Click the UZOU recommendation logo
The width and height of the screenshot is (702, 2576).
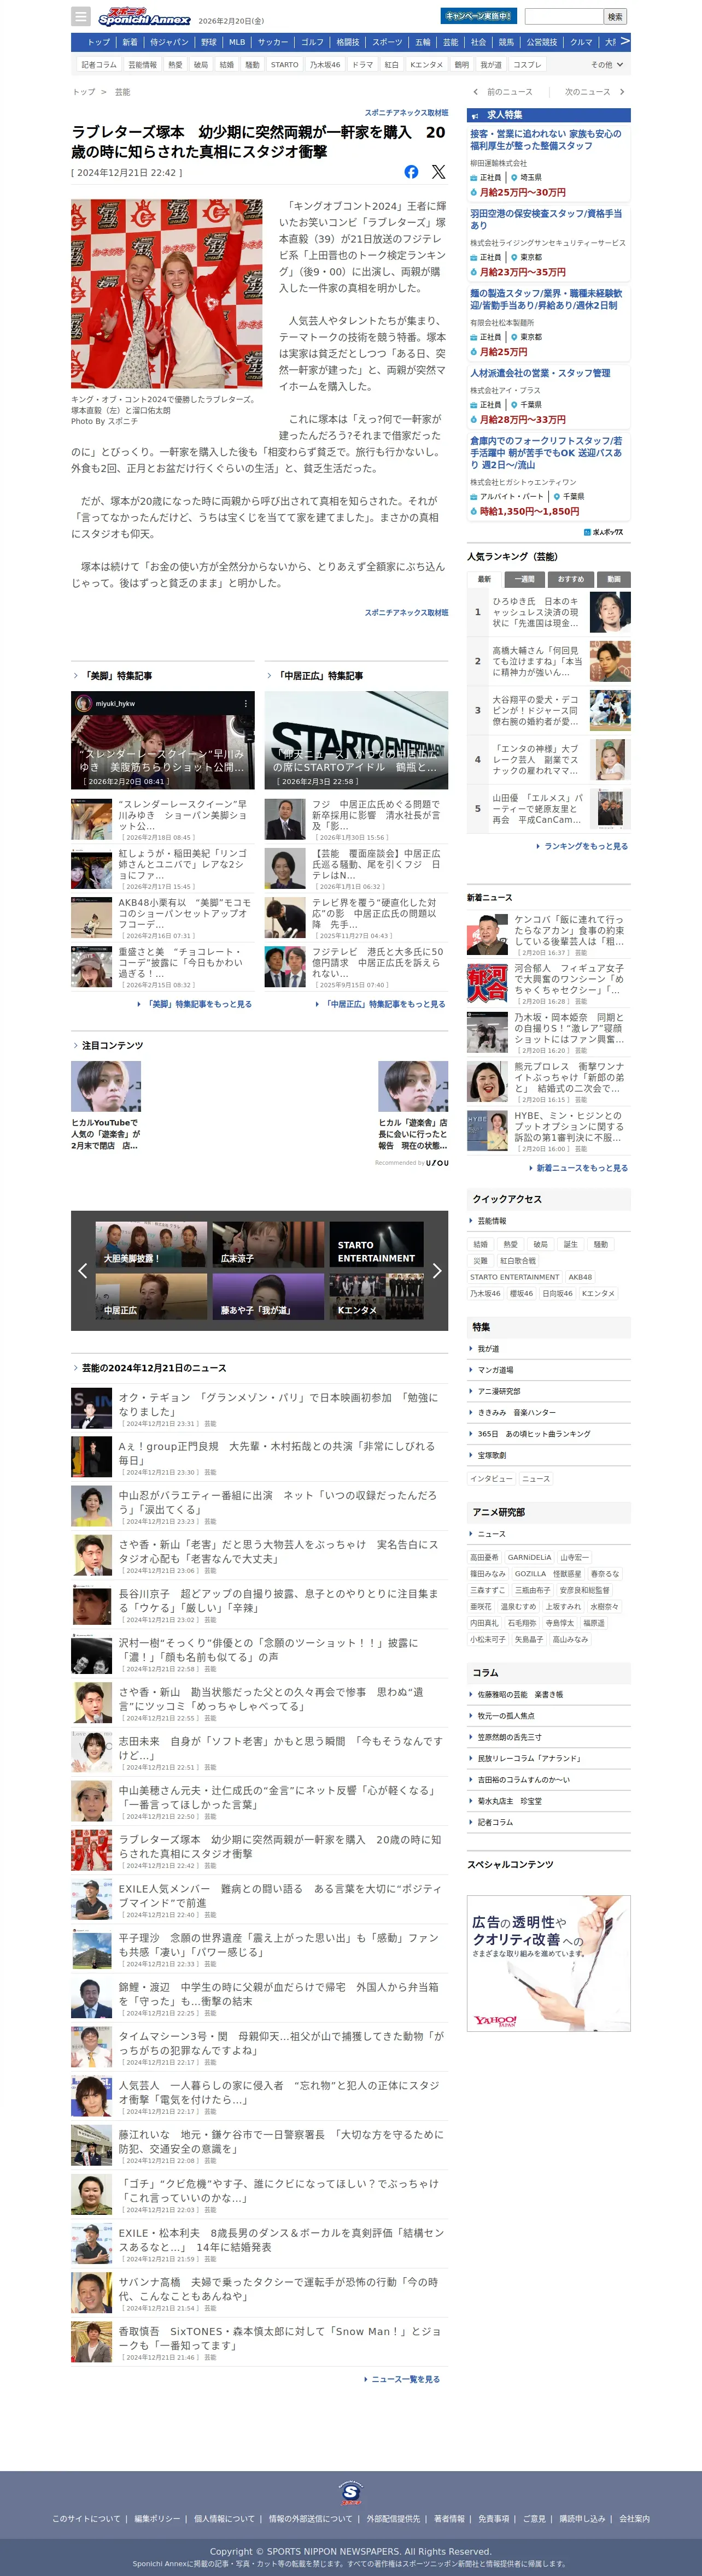pyautogui.click(x=437, y=1162)
